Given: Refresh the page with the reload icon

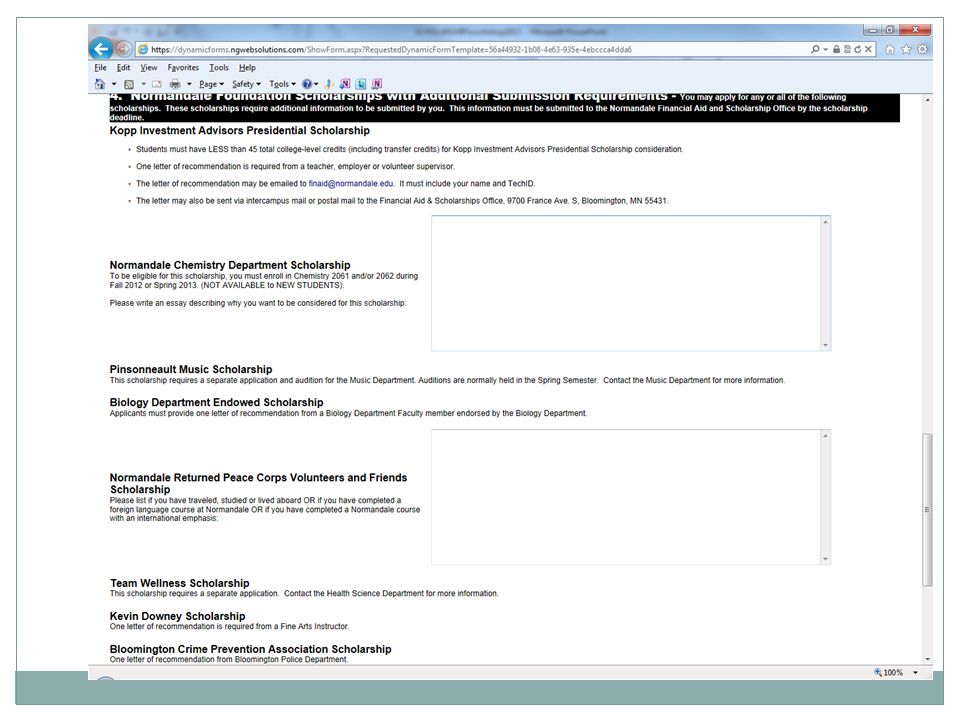Looking at the screenshot, I should (x=858, y=49).
